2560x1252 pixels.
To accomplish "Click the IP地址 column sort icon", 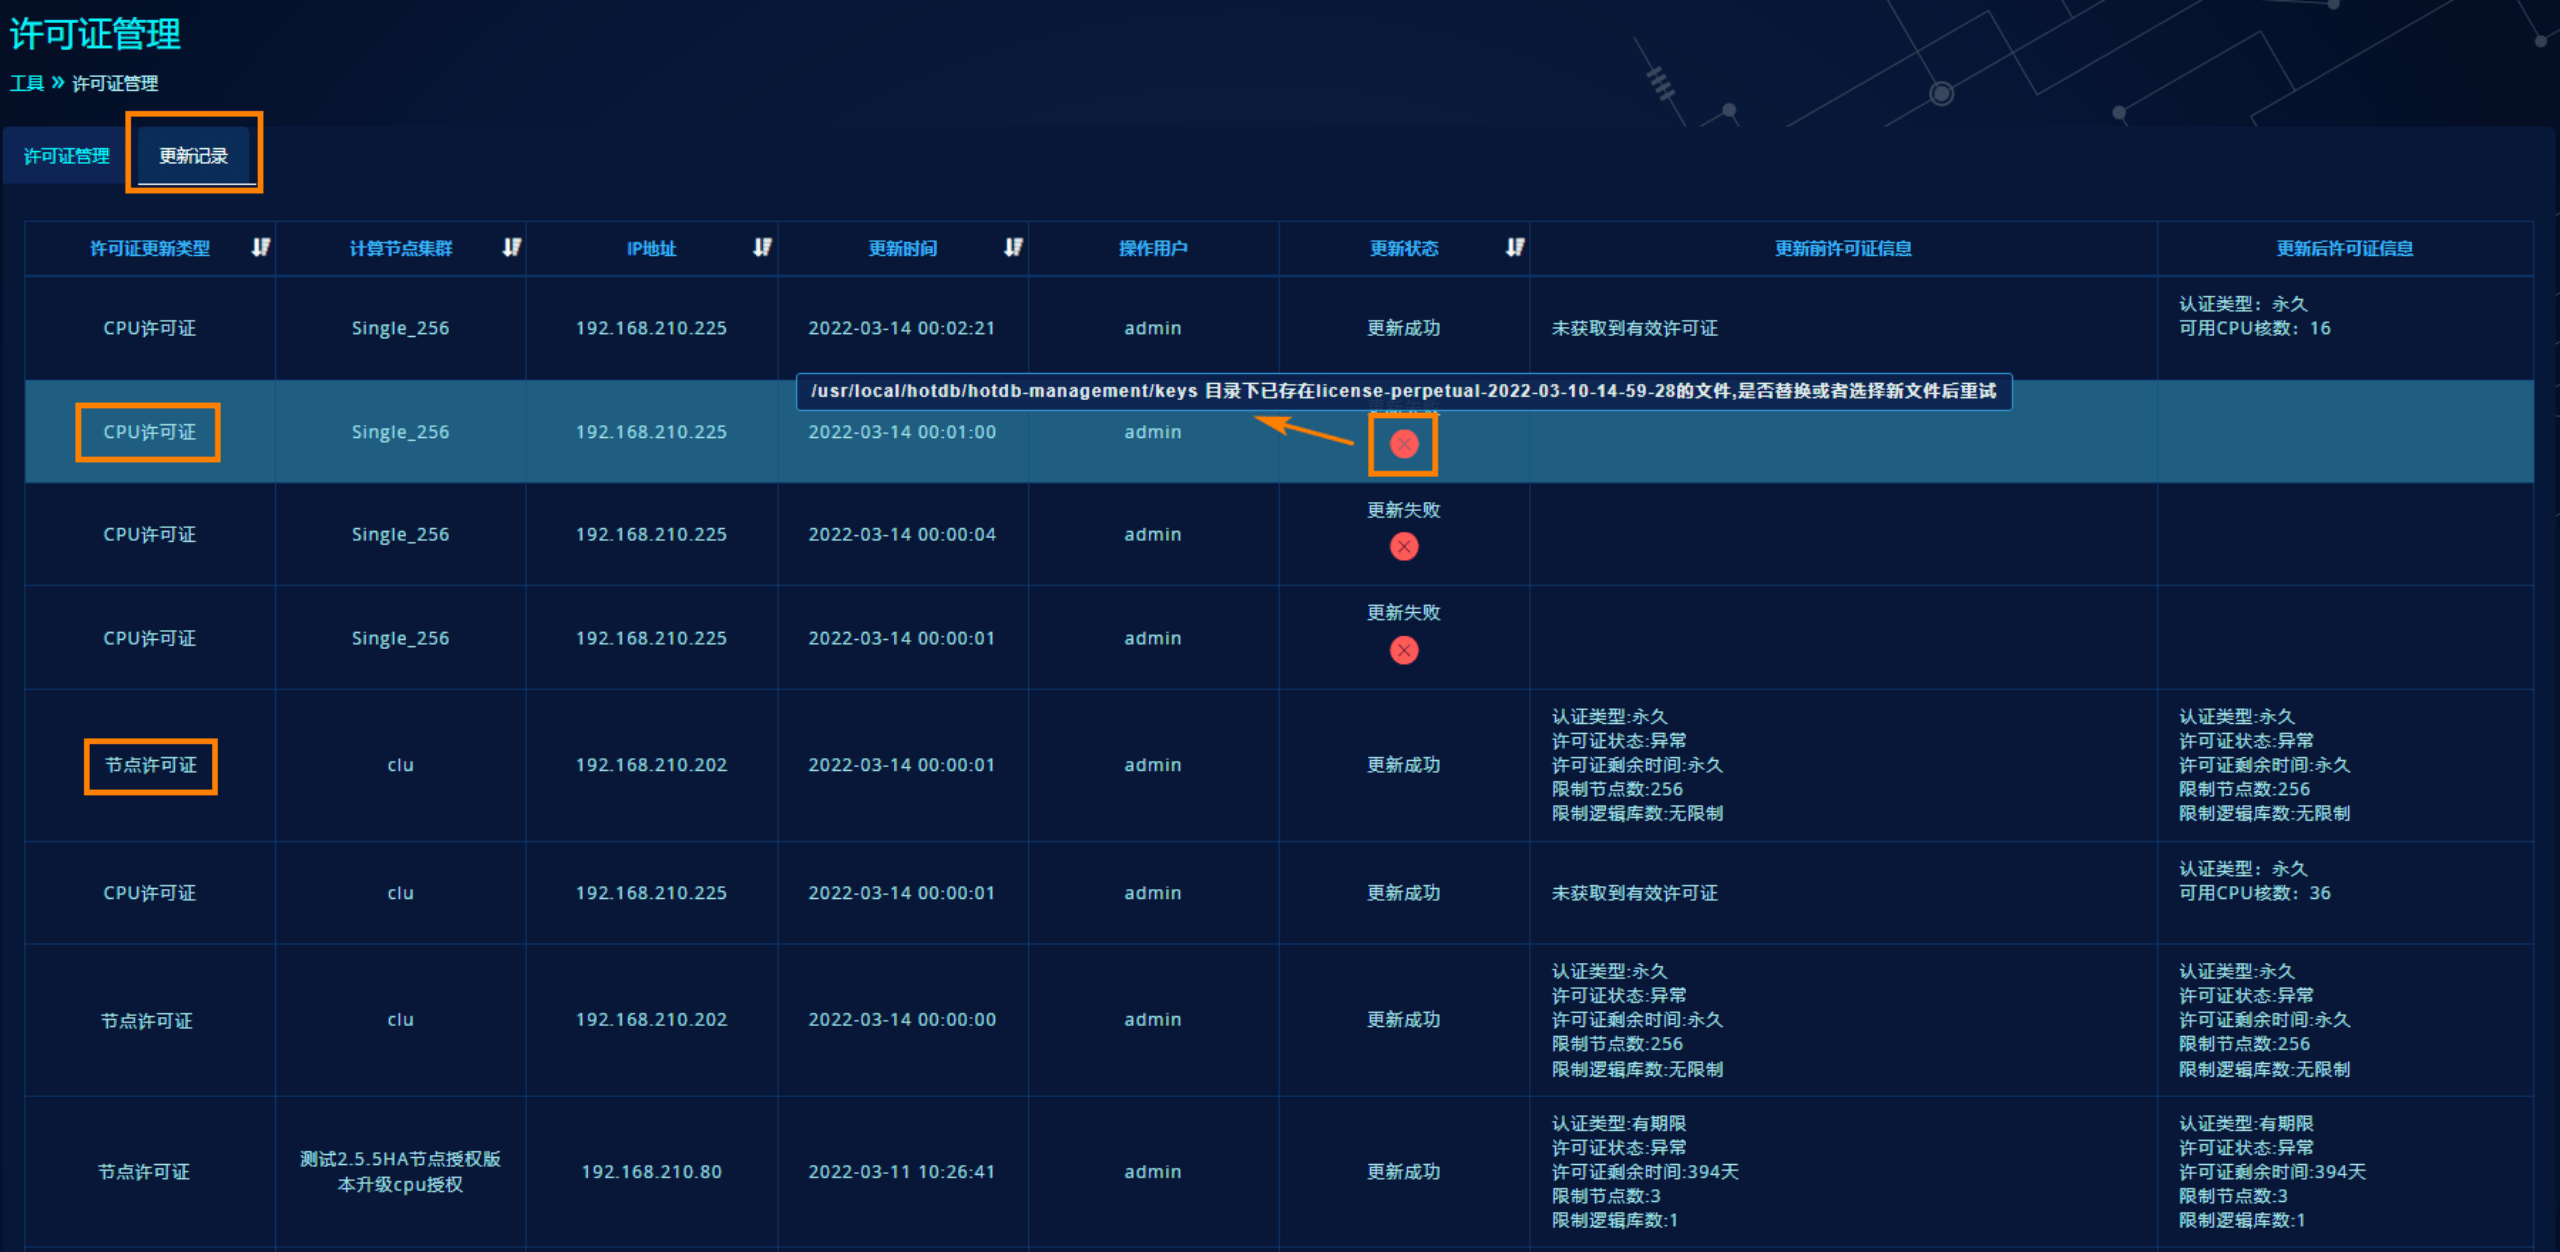I will pyautogui.click(x=762, y=247).
